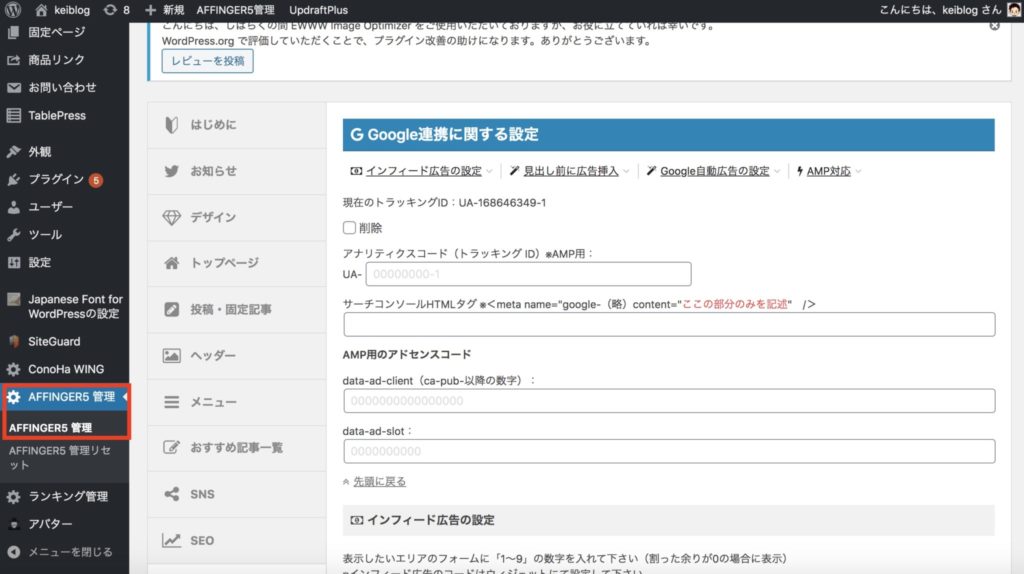This screenshot has width=1024, height=574.
Task: Open Japanese Font for WordPressの設定 menu
Action: (x=64, y=306)
